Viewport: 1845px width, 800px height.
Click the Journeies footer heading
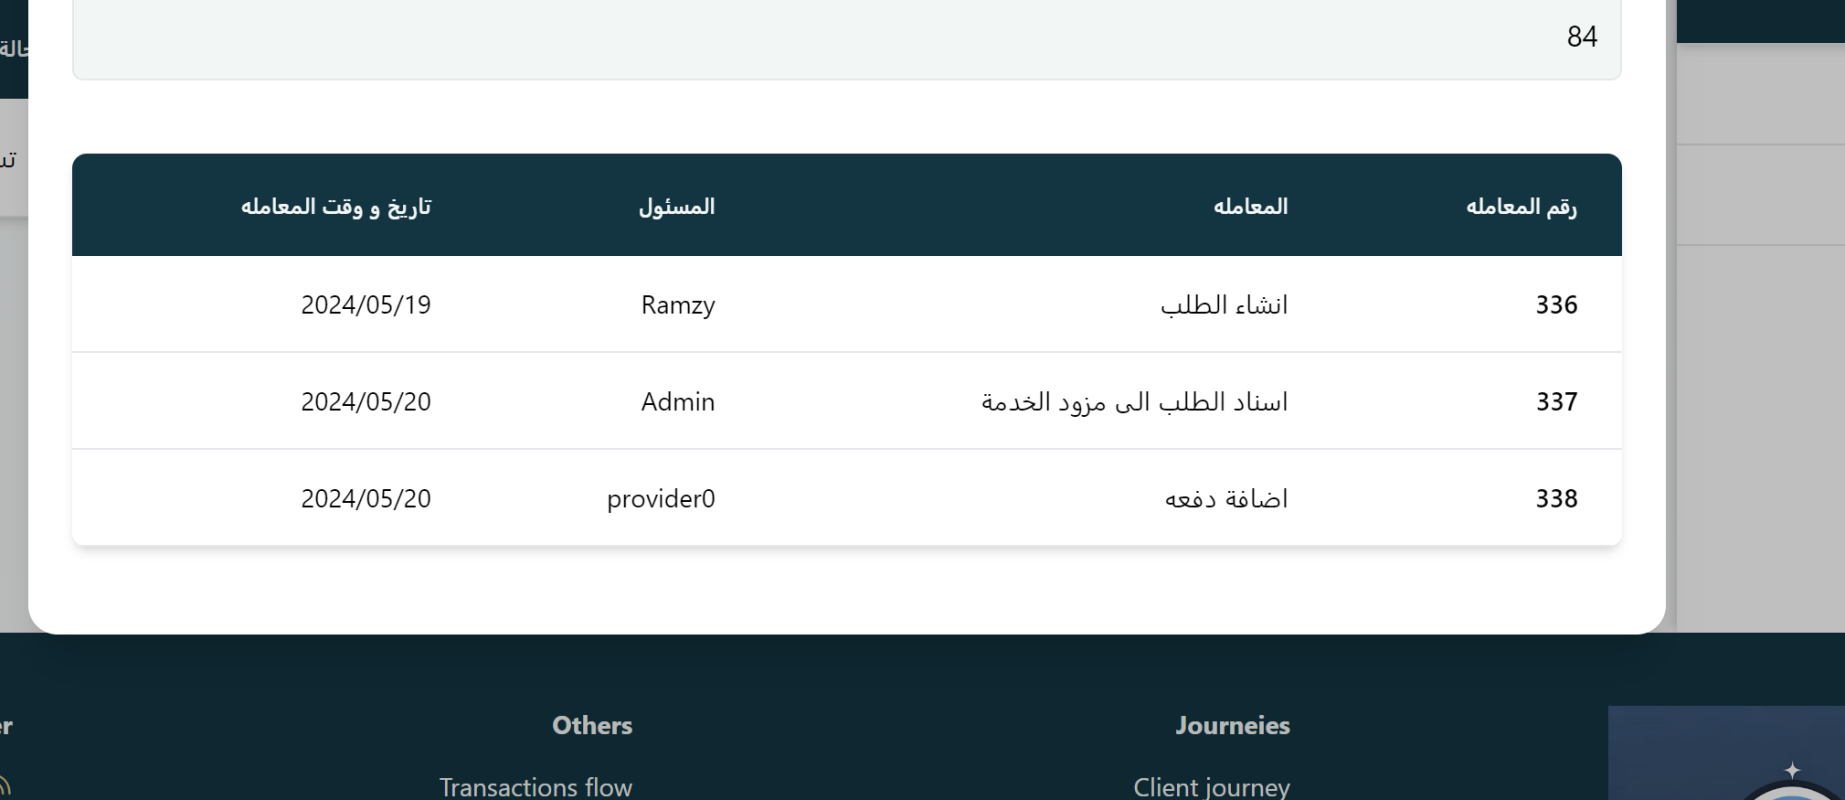(x=1232, y=726)
